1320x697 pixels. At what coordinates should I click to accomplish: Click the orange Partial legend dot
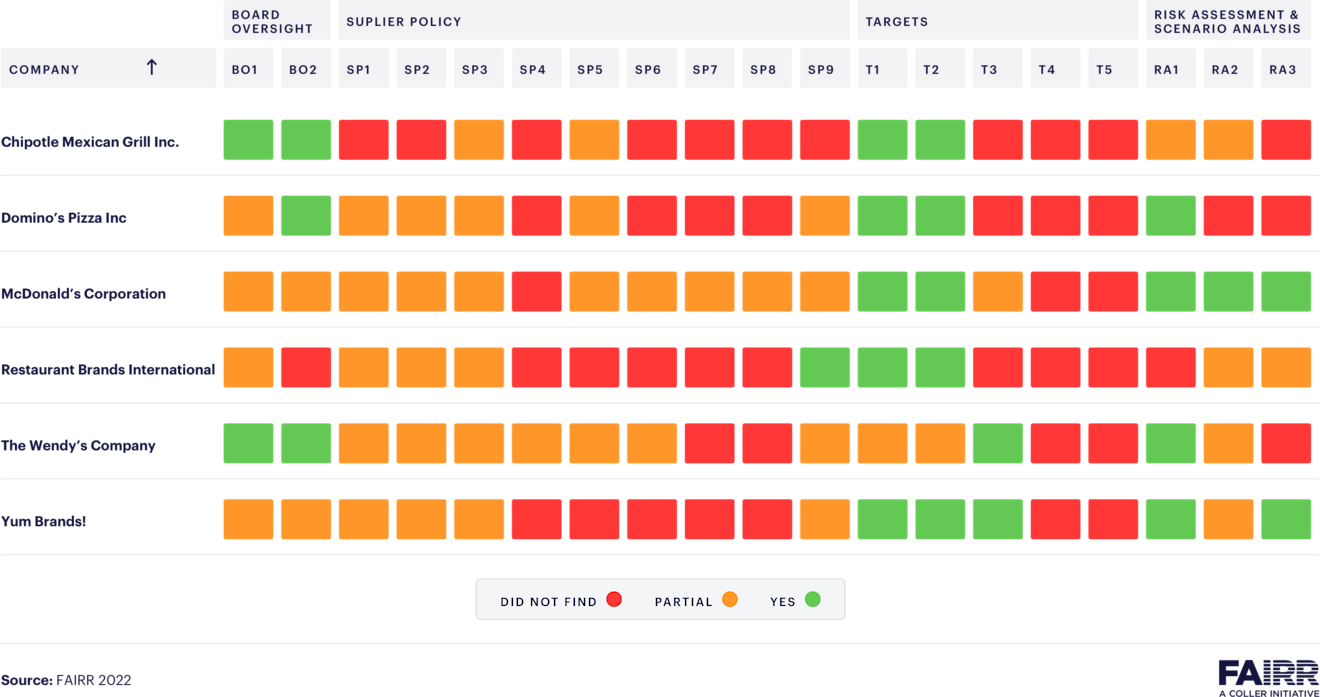pyautogui.click(x=730, y=599)
